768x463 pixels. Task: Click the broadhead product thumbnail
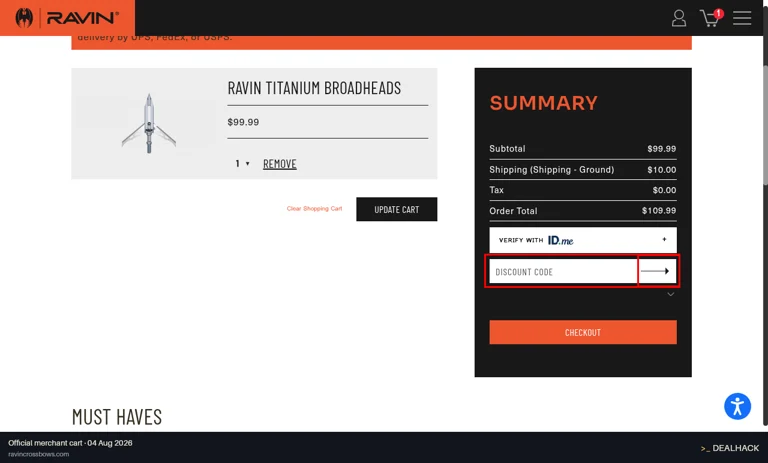click(149, 123)
